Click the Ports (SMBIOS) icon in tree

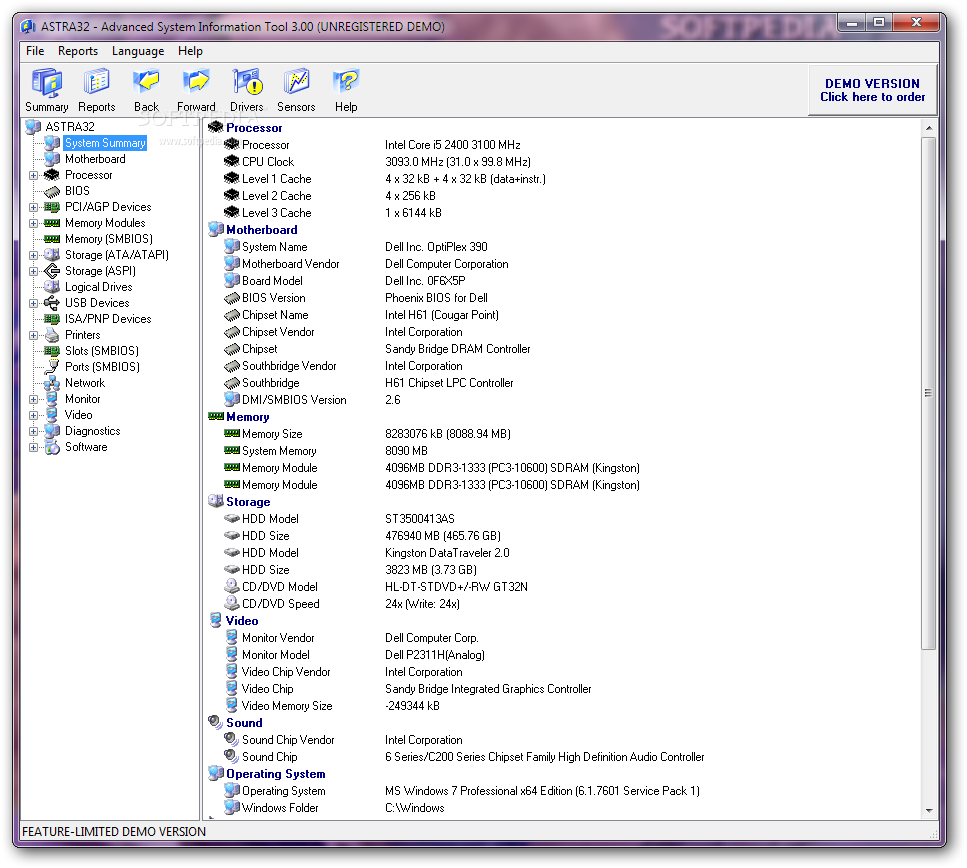(52, 367)
